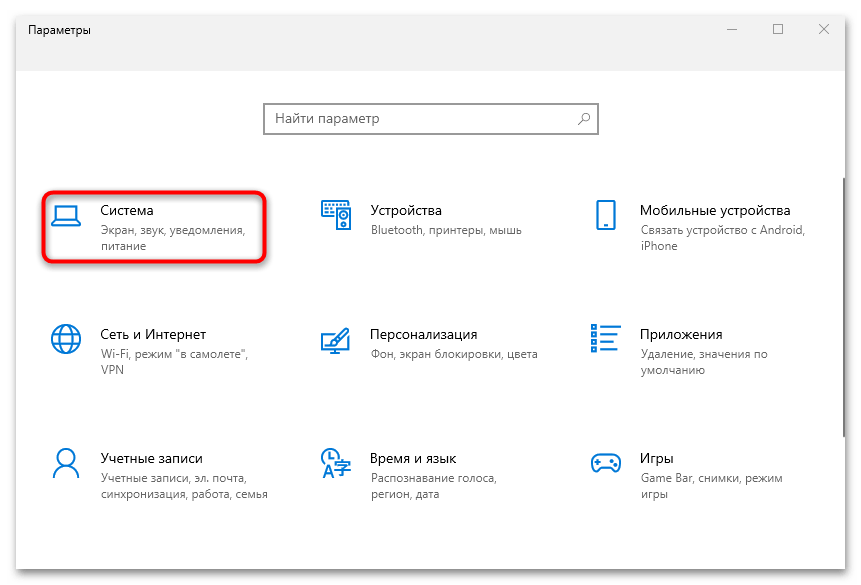Click the Игры gamepad icon
861x585 pixels.
pos(606,465)
